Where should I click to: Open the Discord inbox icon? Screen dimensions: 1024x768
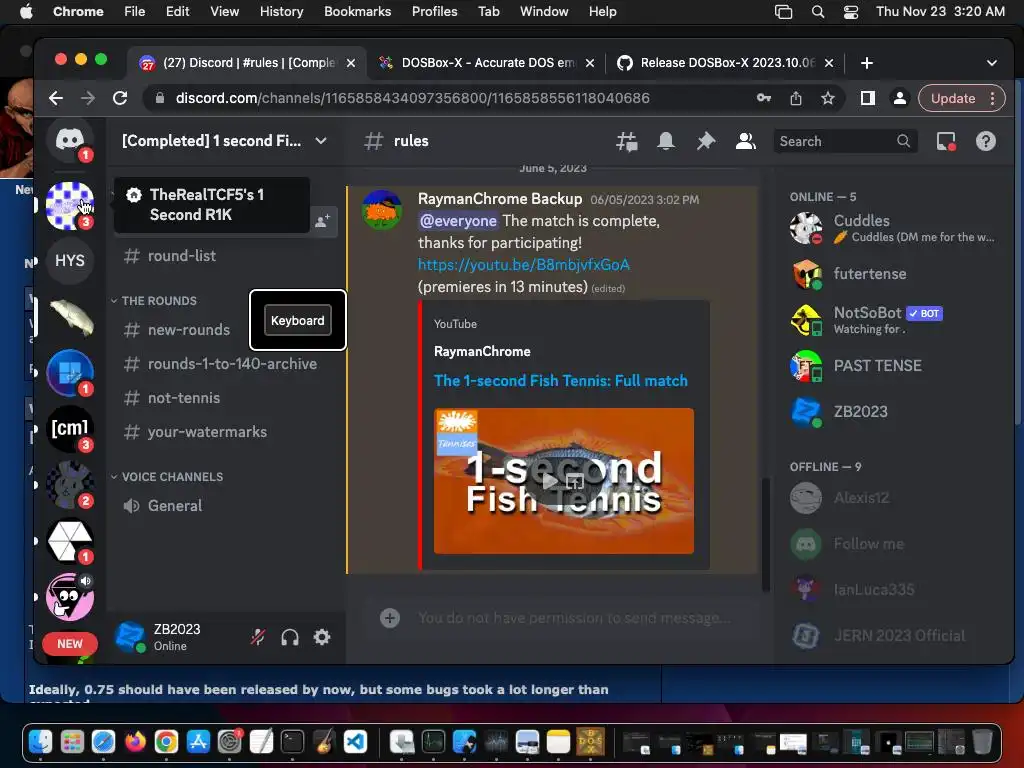coord(946,141)
